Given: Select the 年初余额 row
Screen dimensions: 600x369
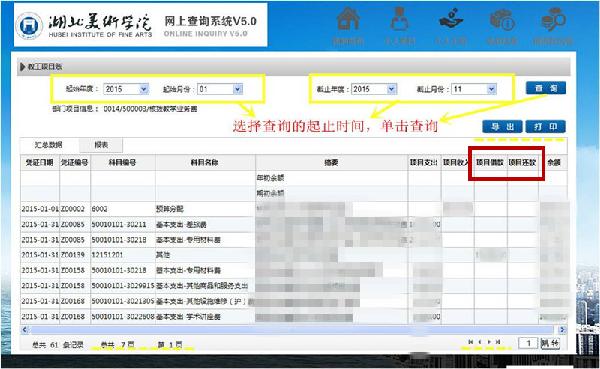Looking at the screenshot, I should 294,178.
